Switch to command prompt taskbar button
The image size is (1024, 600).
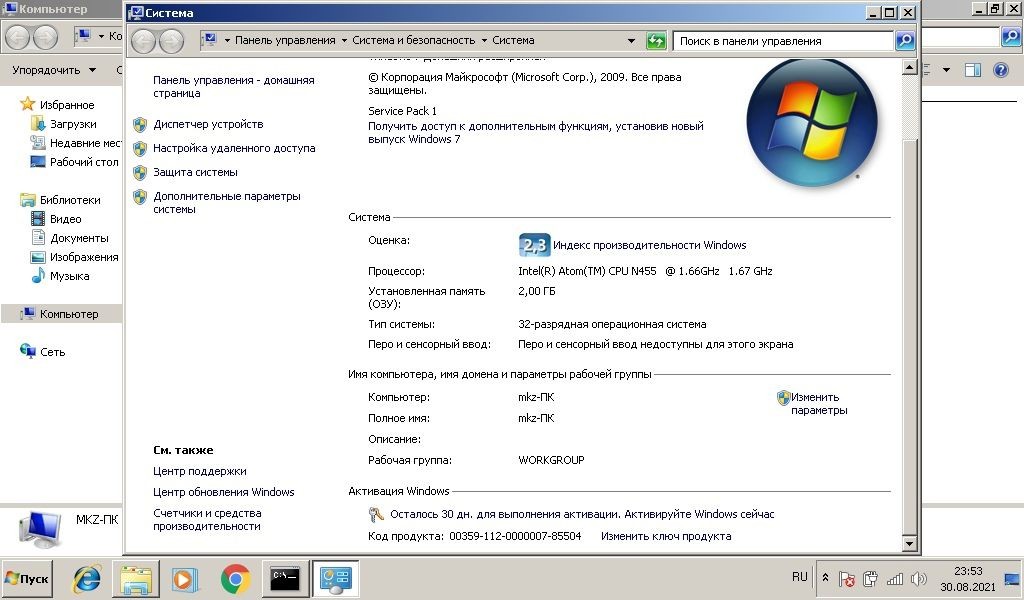(x=285, y=578)
